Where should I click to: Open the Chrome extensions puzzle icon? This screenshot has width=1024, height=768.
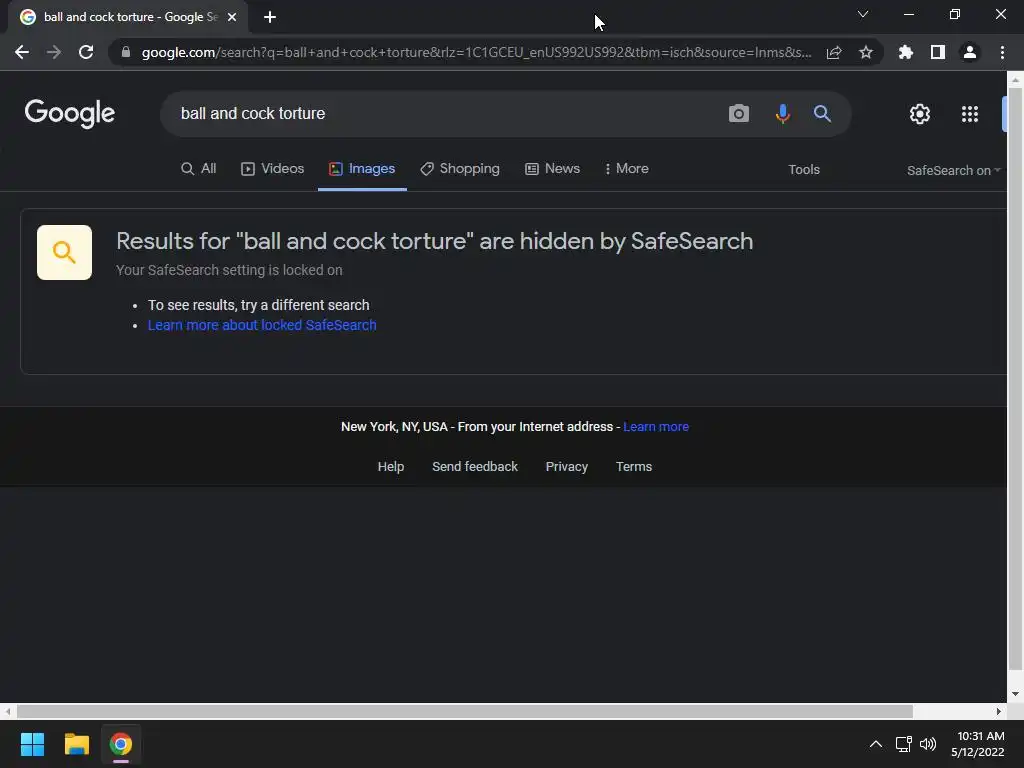[x=906, y=52]
